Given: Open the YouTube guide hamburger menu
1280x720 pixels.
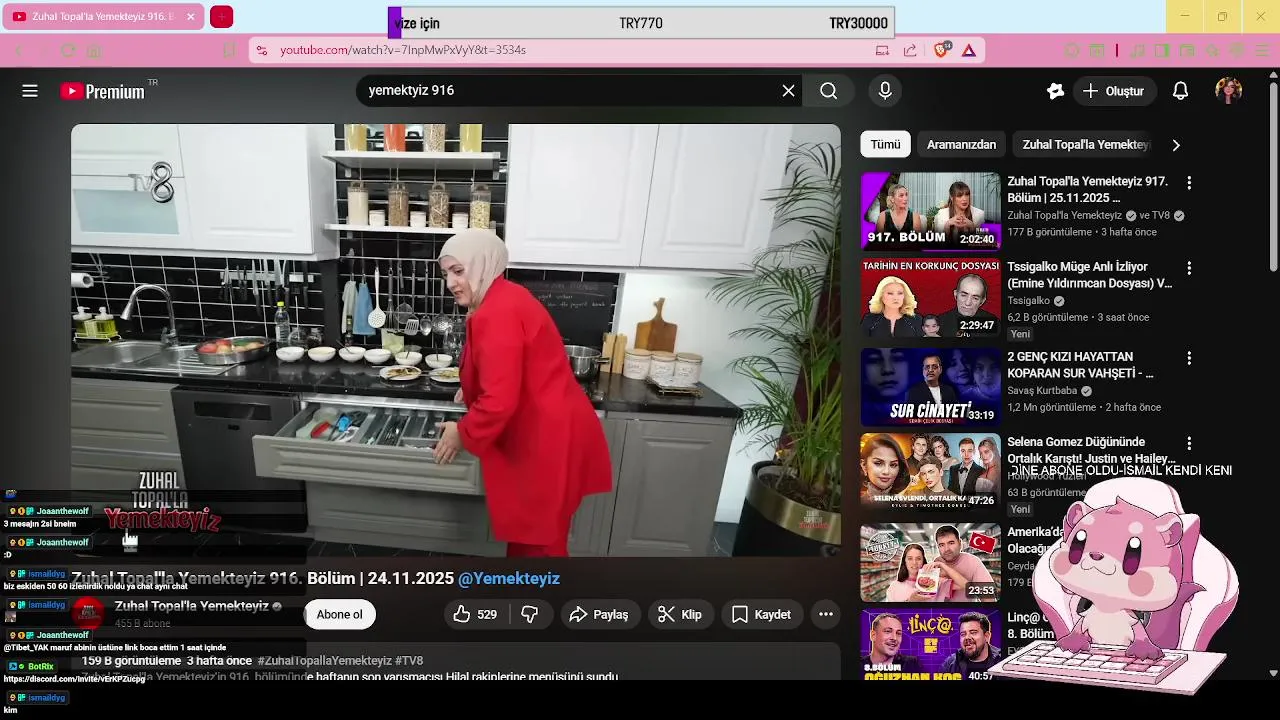Looking at the screenshot, I should (x=30, y=91).
